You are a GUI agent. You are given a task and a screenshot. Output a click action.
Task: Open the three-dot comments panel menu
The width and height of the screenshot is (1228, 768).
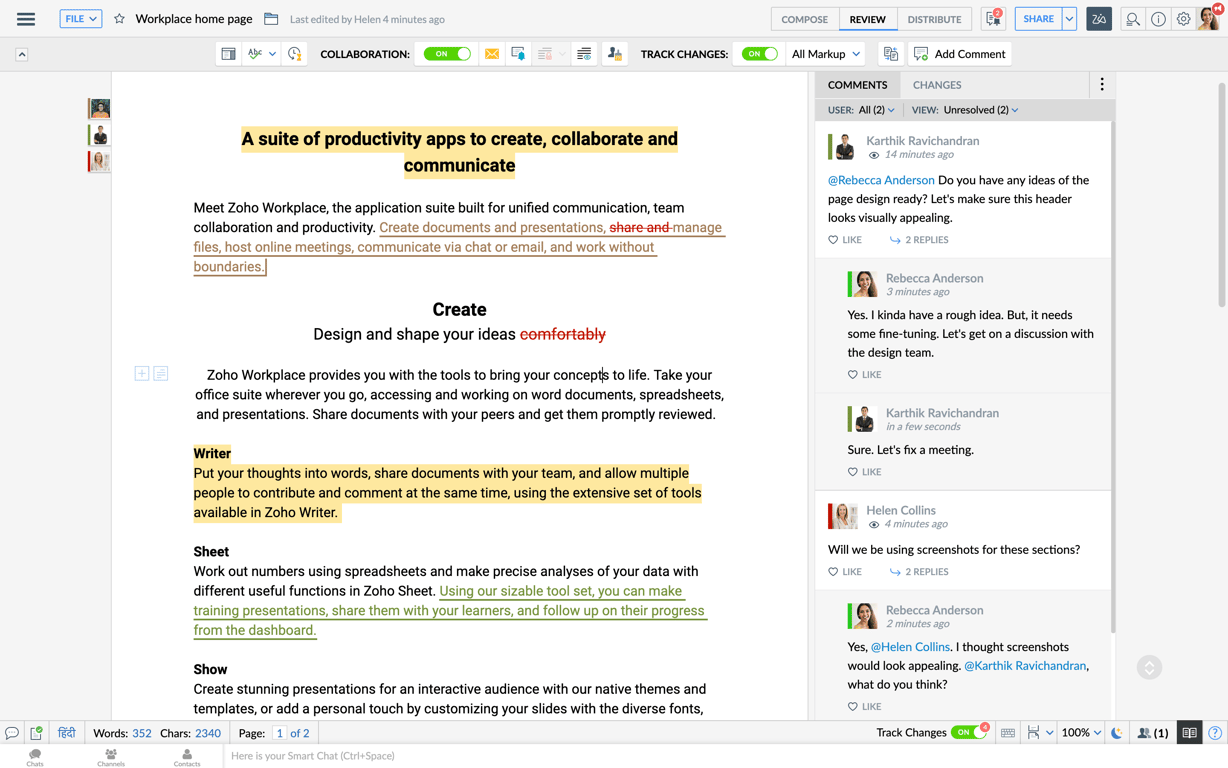(1102, 85)
